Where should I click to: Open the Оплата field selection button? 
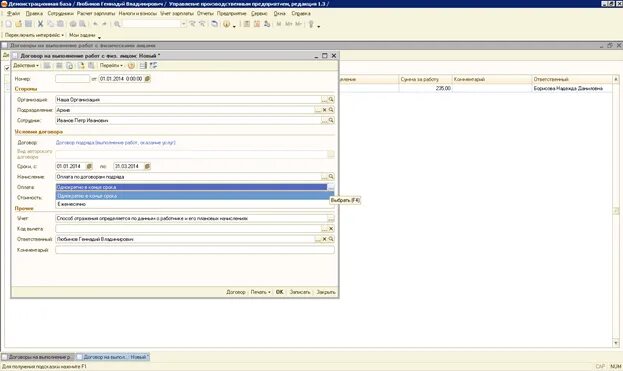[x=331, y=187]
